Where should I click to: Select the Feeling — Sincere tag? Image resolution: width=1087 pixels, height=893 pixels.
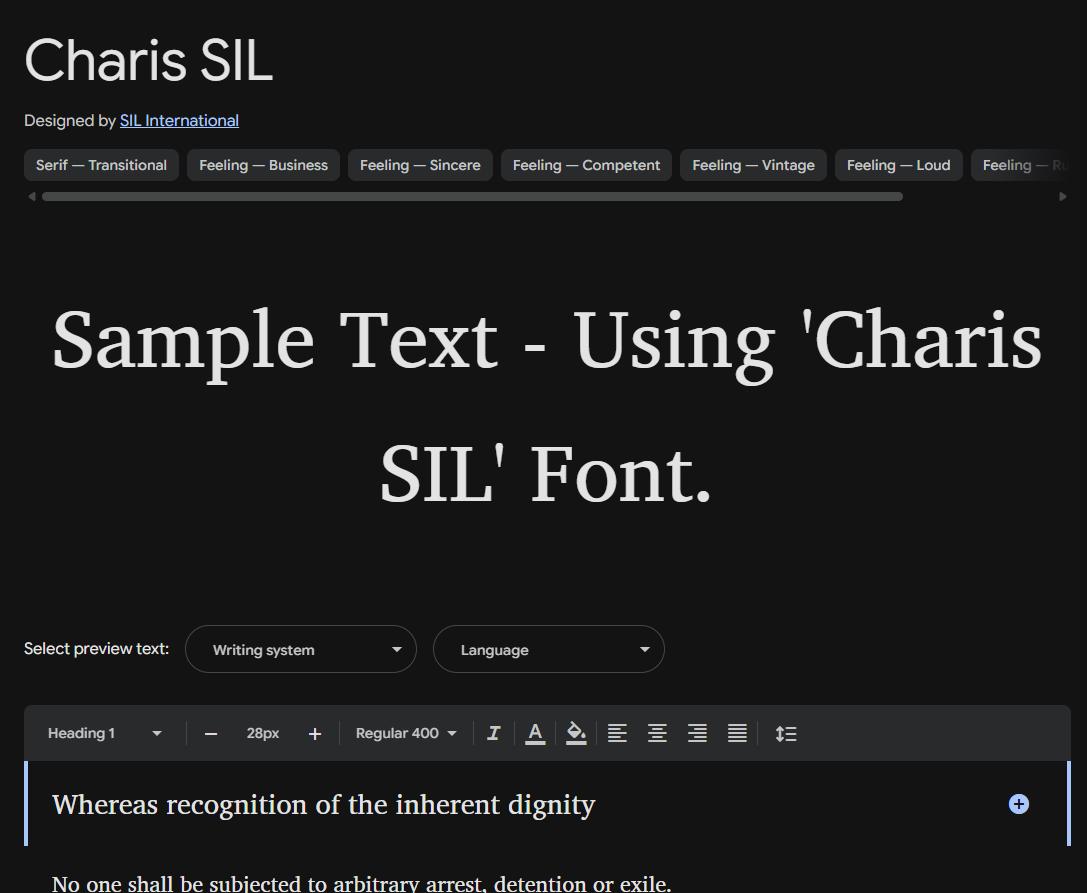pyautogui.click(x=420, y=165)
